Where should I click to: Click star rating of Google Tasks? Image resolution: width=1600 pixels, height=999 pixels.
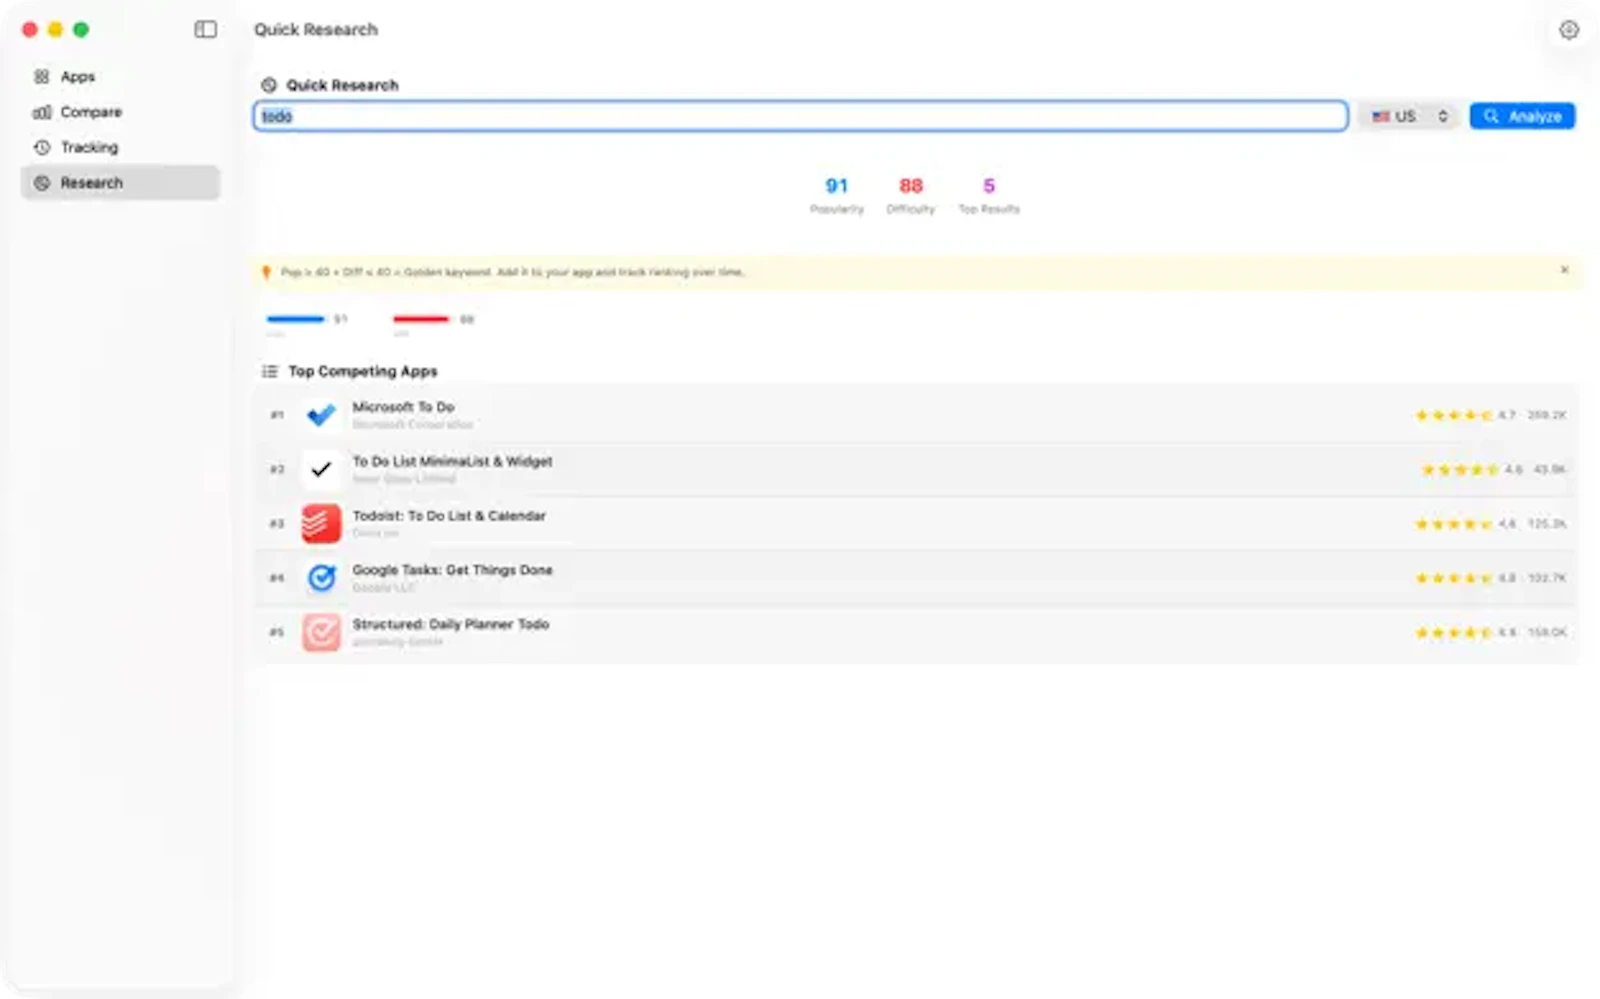(x=1454, y=578)
